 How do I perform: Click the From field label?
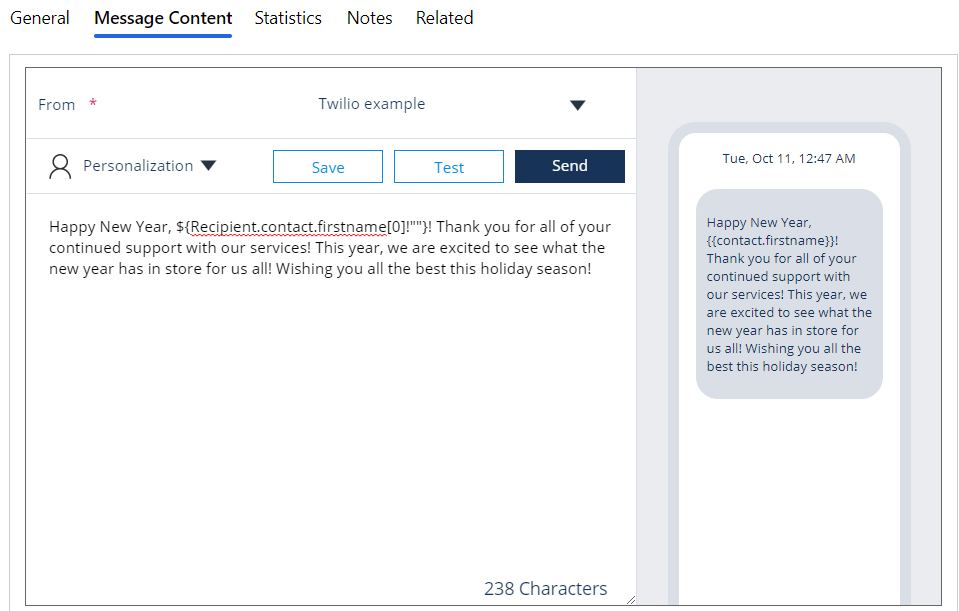click(56, 105)
